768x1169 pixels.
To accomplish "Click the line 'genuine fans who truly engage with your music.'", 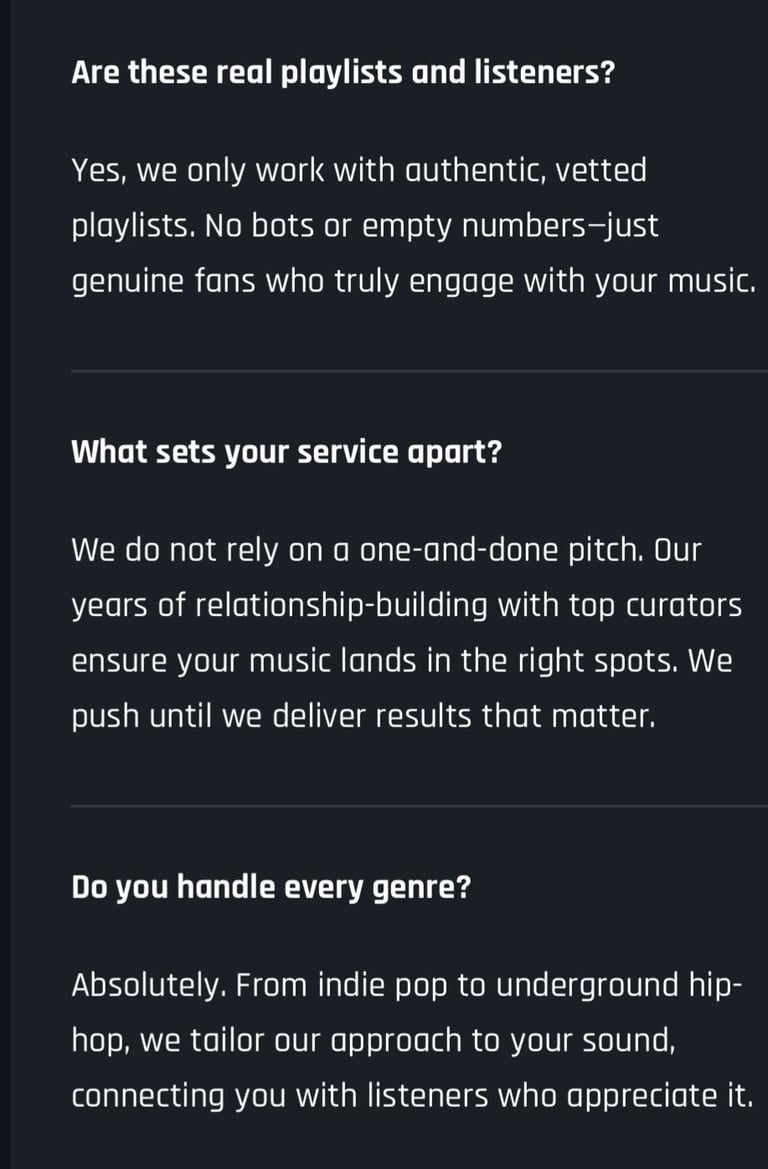I will point(414,282).
